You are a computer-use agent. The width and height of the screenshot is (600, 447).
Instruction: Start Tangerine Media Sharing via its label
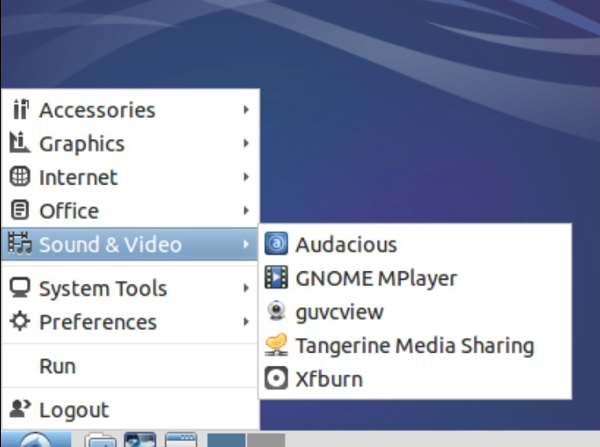pyautogui.click(x=415, y=346)
